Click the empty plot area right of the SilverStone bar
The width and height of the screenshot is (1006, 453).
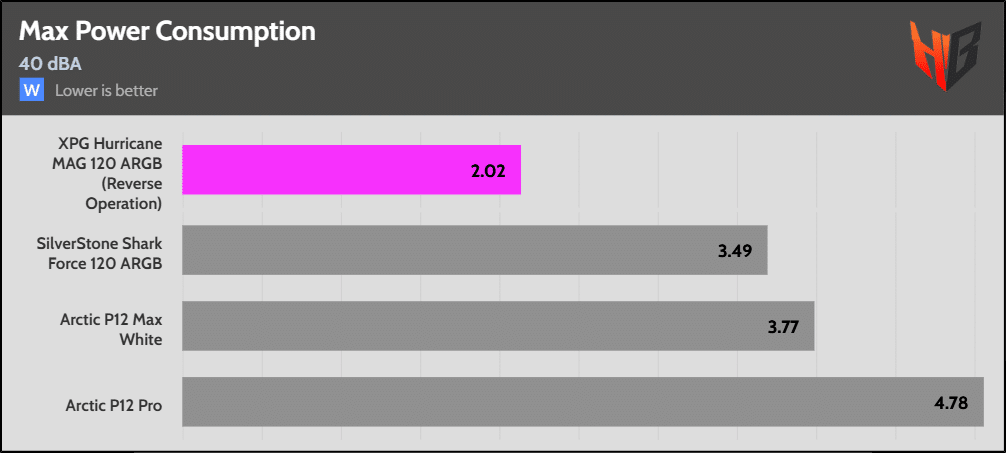point(880,249)
